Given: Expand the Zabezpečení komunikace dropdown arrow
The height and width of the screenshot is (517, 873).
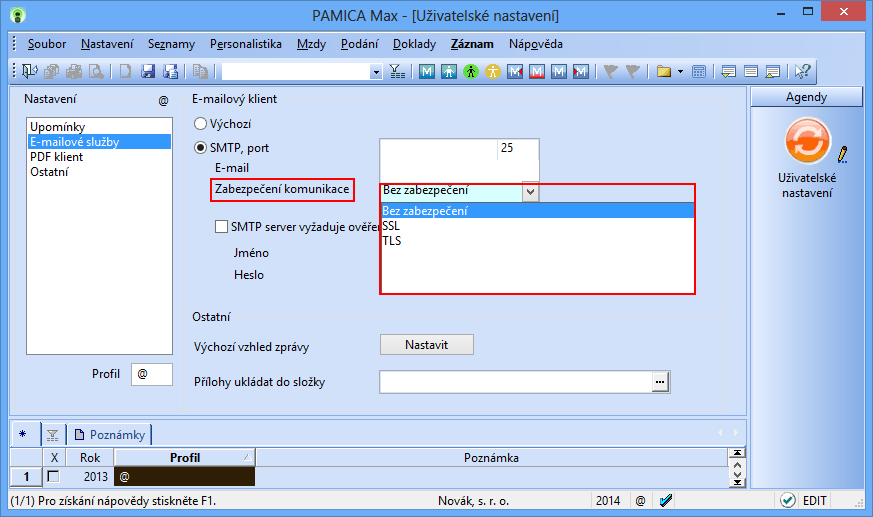Looking at the screenshot, I should [x=531, y=192].
